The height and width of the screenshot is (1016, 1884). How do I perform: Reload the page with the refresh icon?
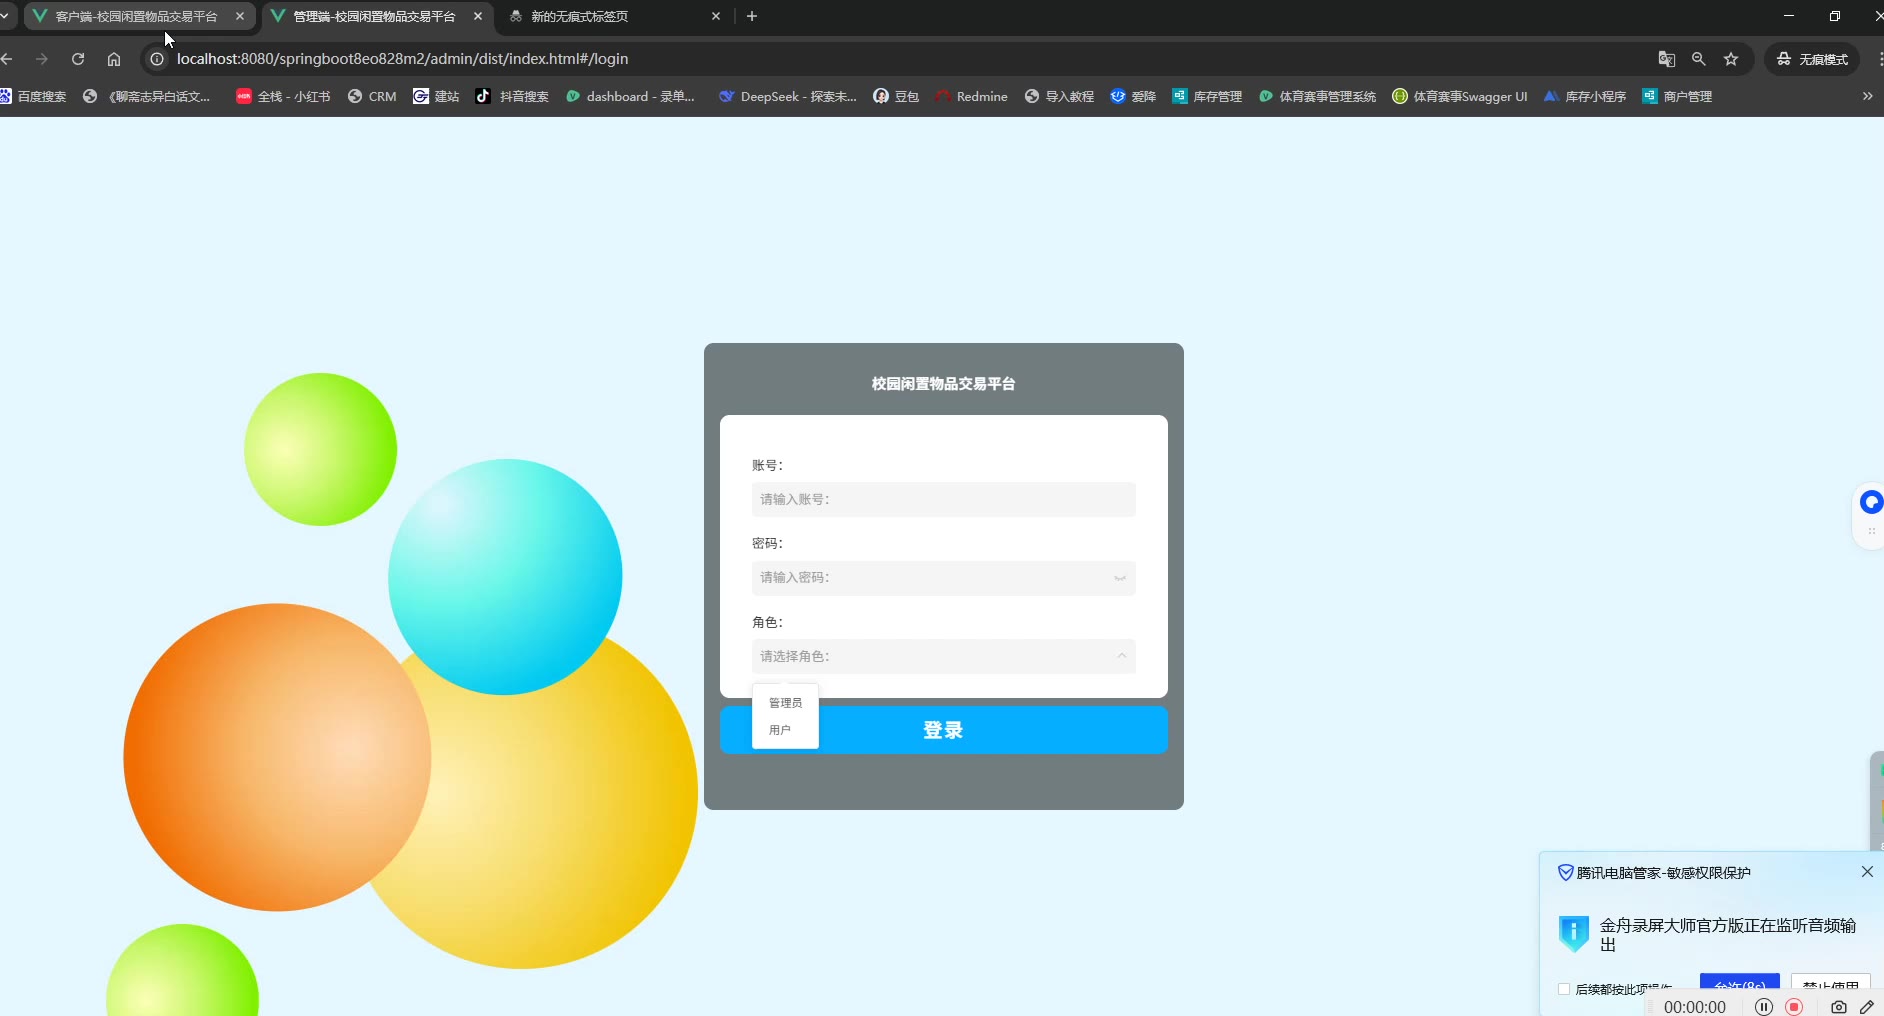78,59
